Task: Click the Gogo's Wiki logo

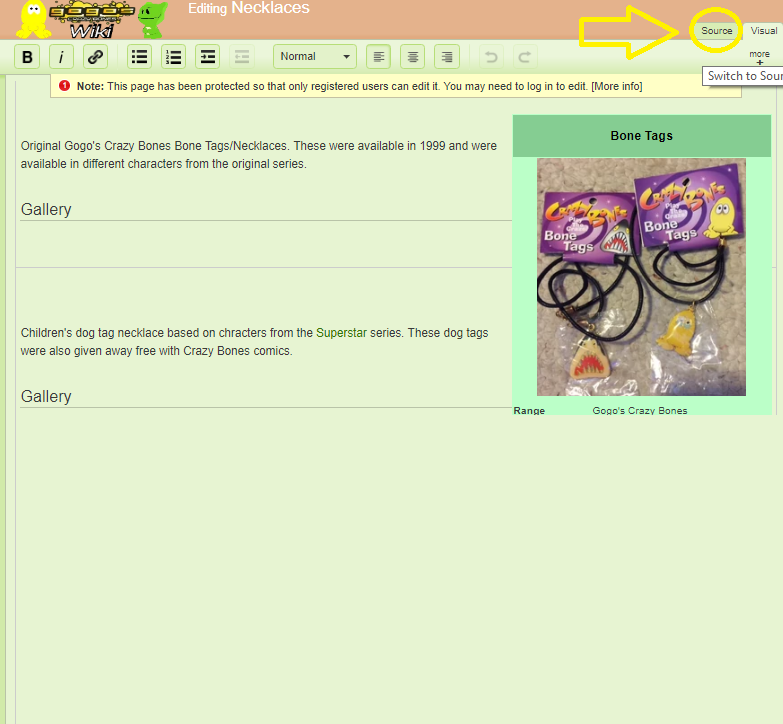Action: 91,20
